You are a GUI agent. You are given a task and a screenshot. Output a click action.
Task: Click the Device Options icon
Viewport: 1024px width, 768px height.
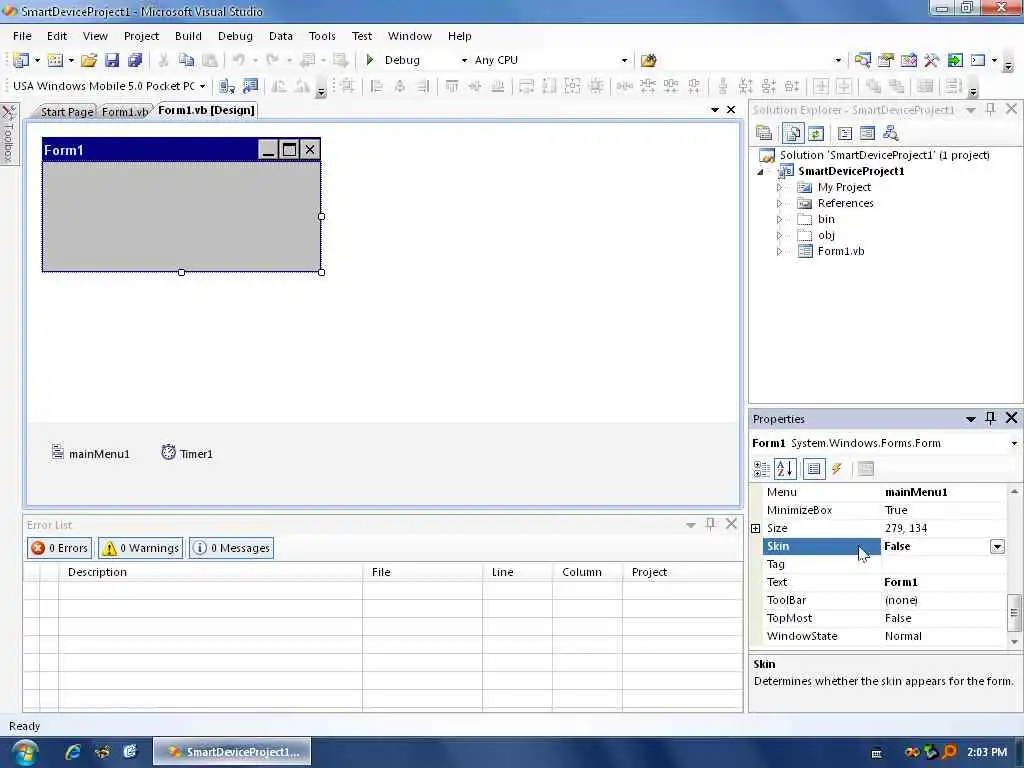(x=250, y=86)
